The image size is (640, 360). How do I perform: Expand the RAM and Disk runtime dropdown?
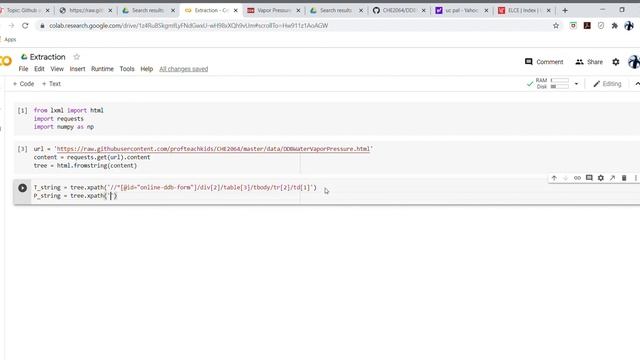pos(576,84)
